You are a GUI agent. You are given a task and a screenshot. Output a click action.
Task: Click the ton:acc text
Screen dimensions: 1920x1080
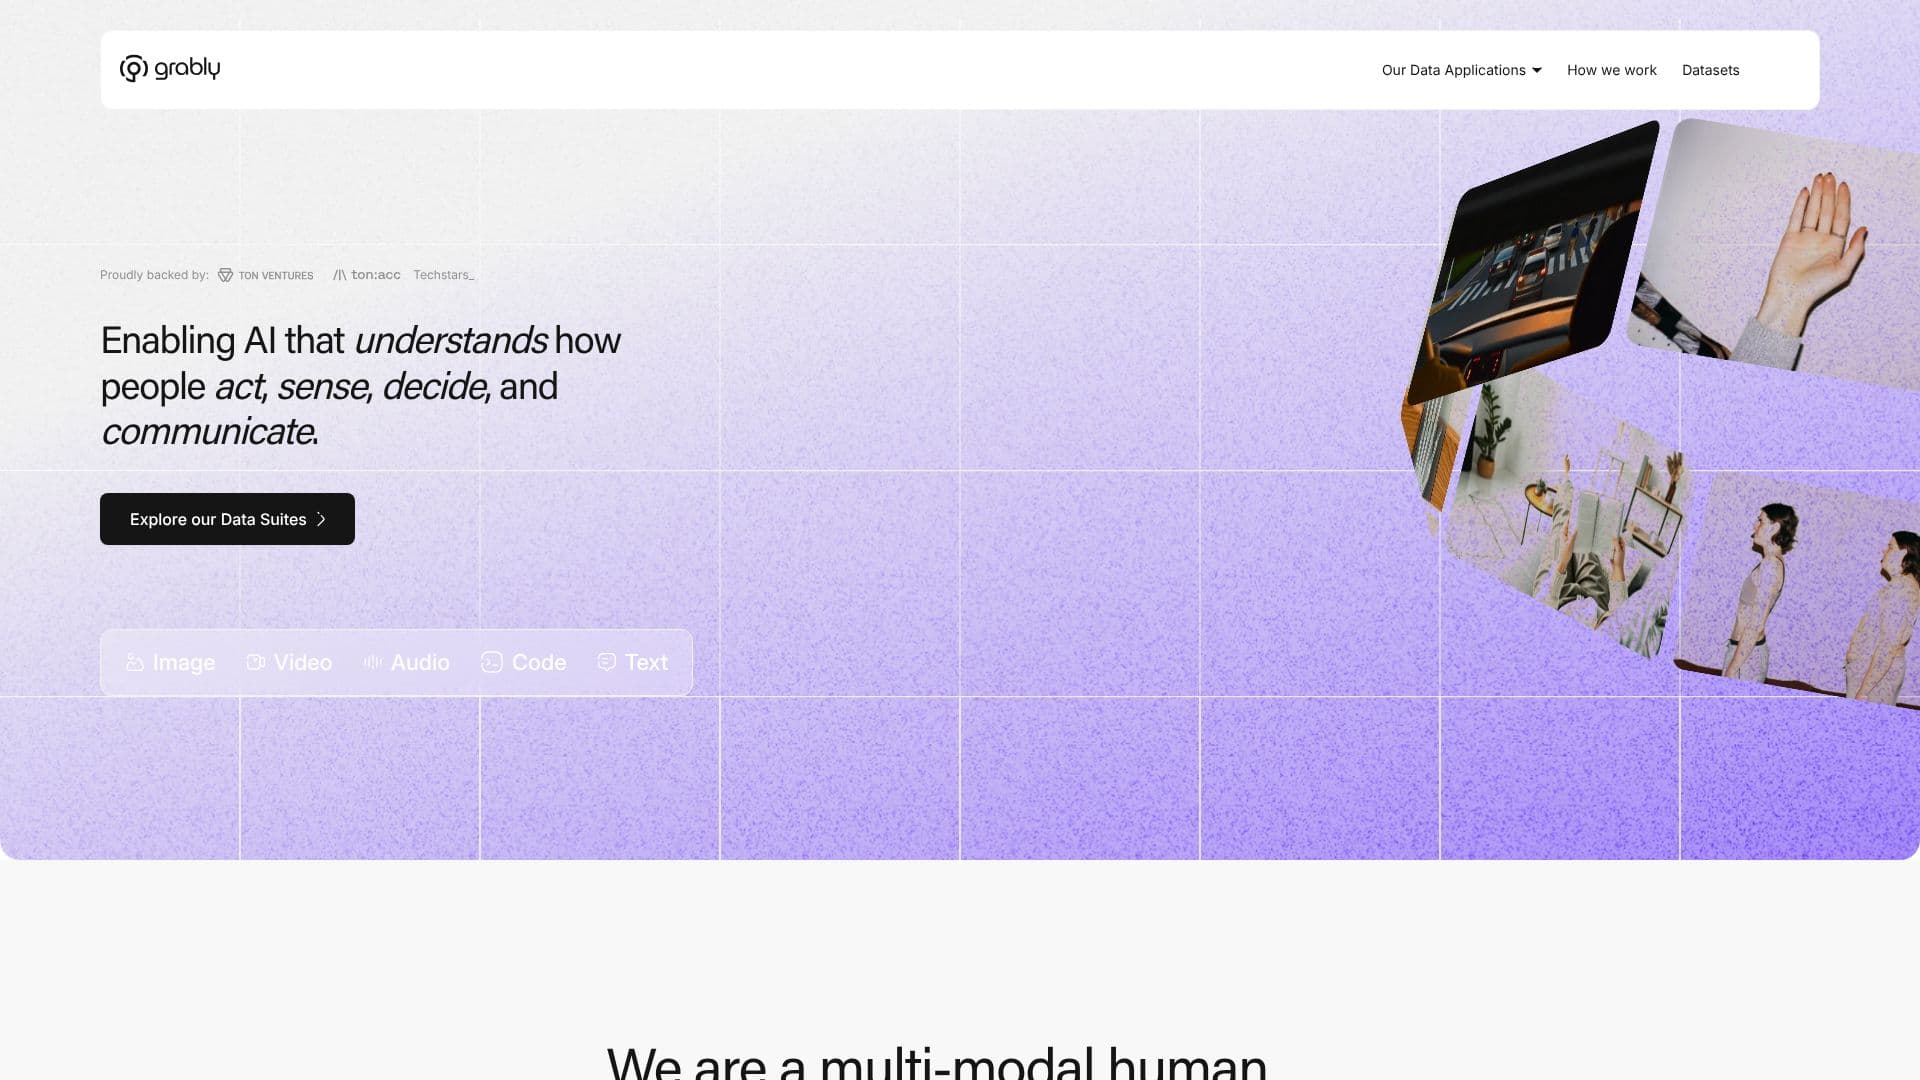tap(376, 275)
